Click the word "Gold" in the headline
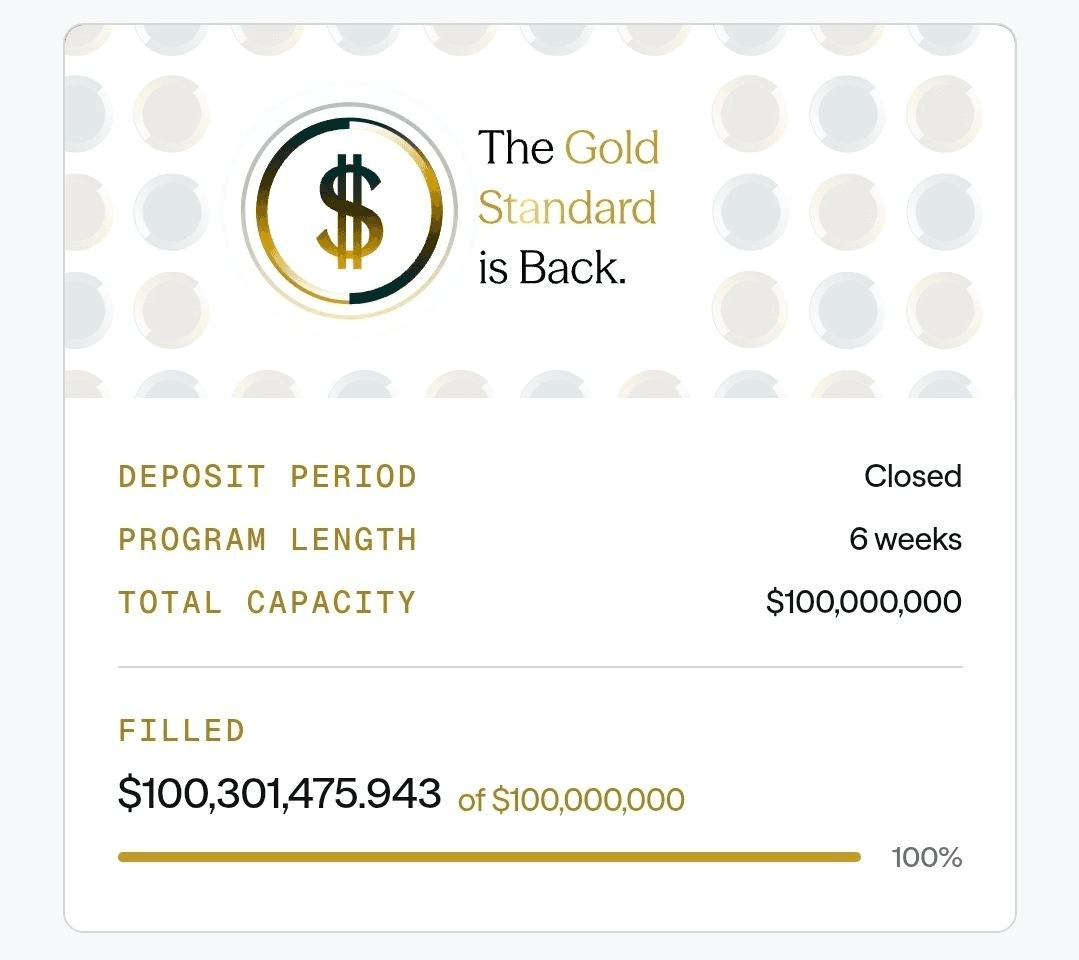This screenshot has height=960, width=1079. click(612, 148)
